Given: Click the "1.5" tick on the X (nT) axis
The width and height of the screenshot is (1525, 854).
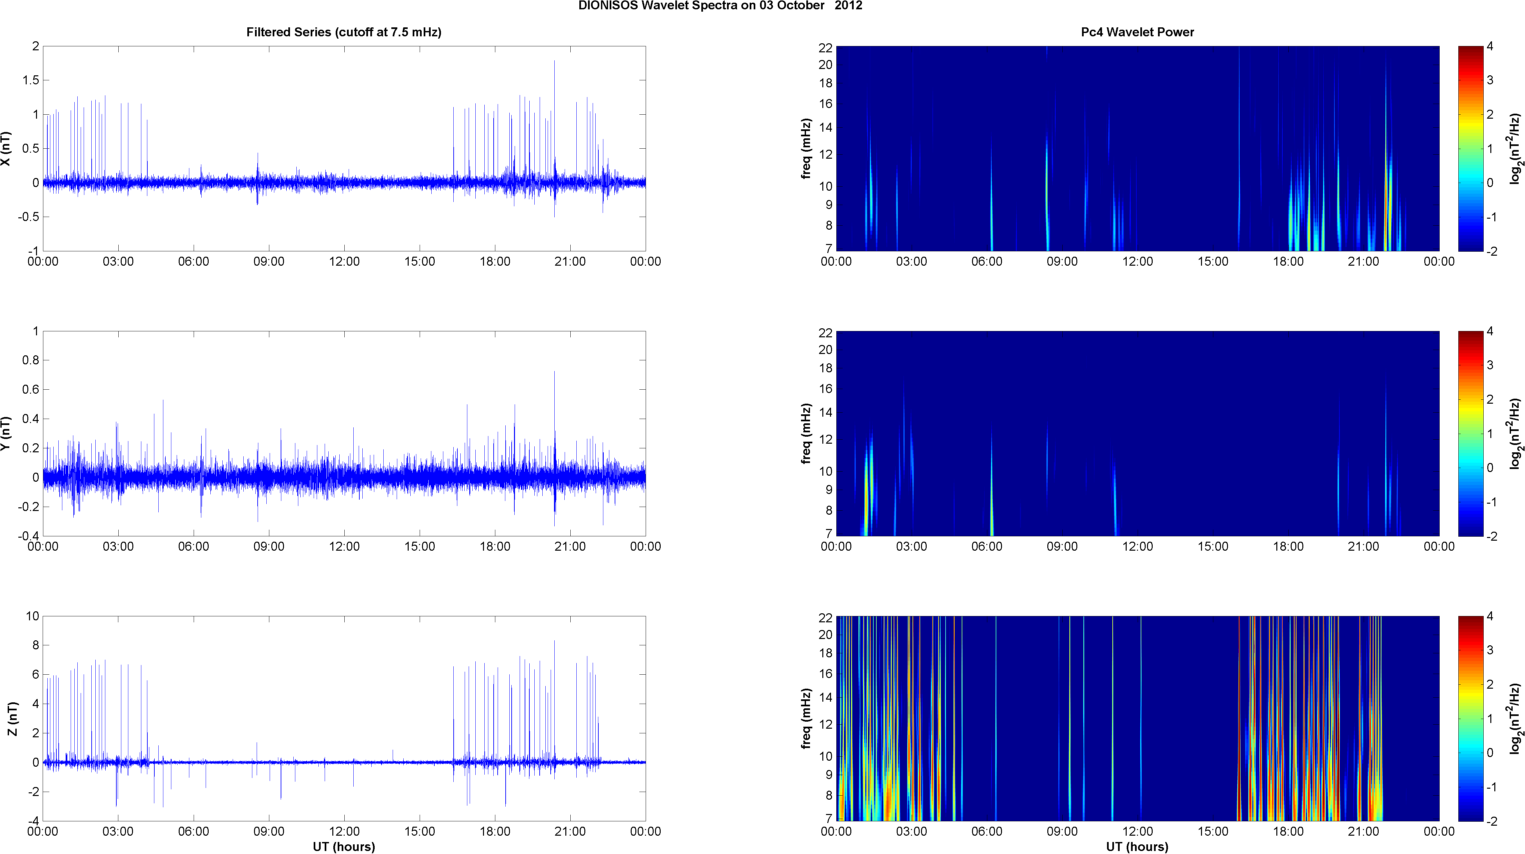Looking at the screenshot, I should 31,80.
